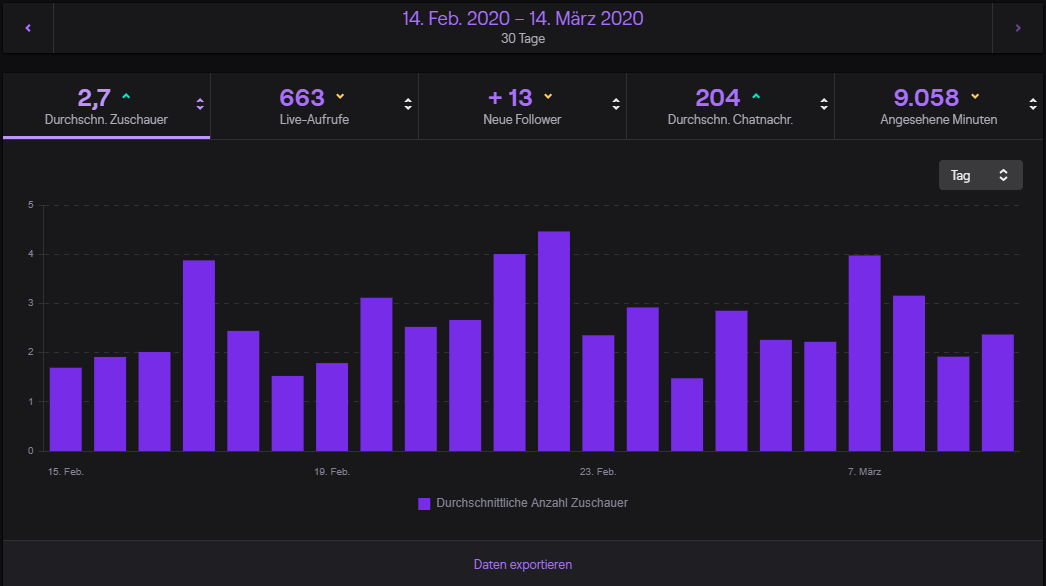
Task: Go to previous date range arrow
Action: [x=28, y=28]
